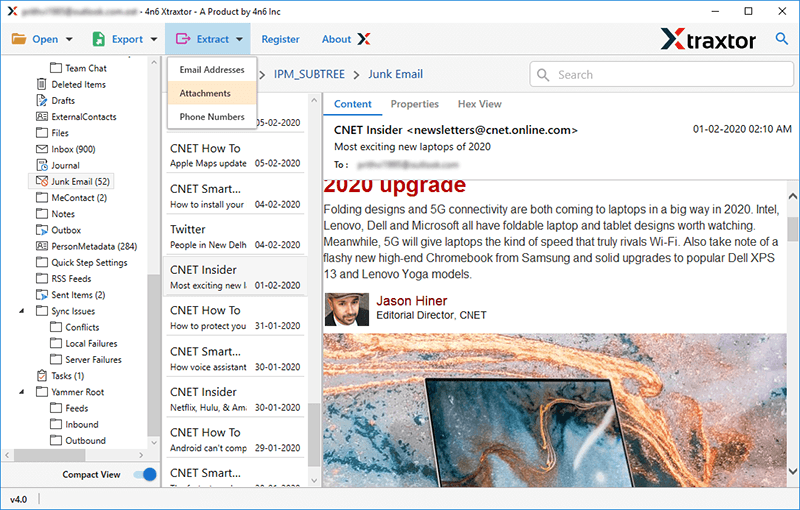Click the Journal folder icon
Viewport: 800px width, 510px height.
(42, 165)
